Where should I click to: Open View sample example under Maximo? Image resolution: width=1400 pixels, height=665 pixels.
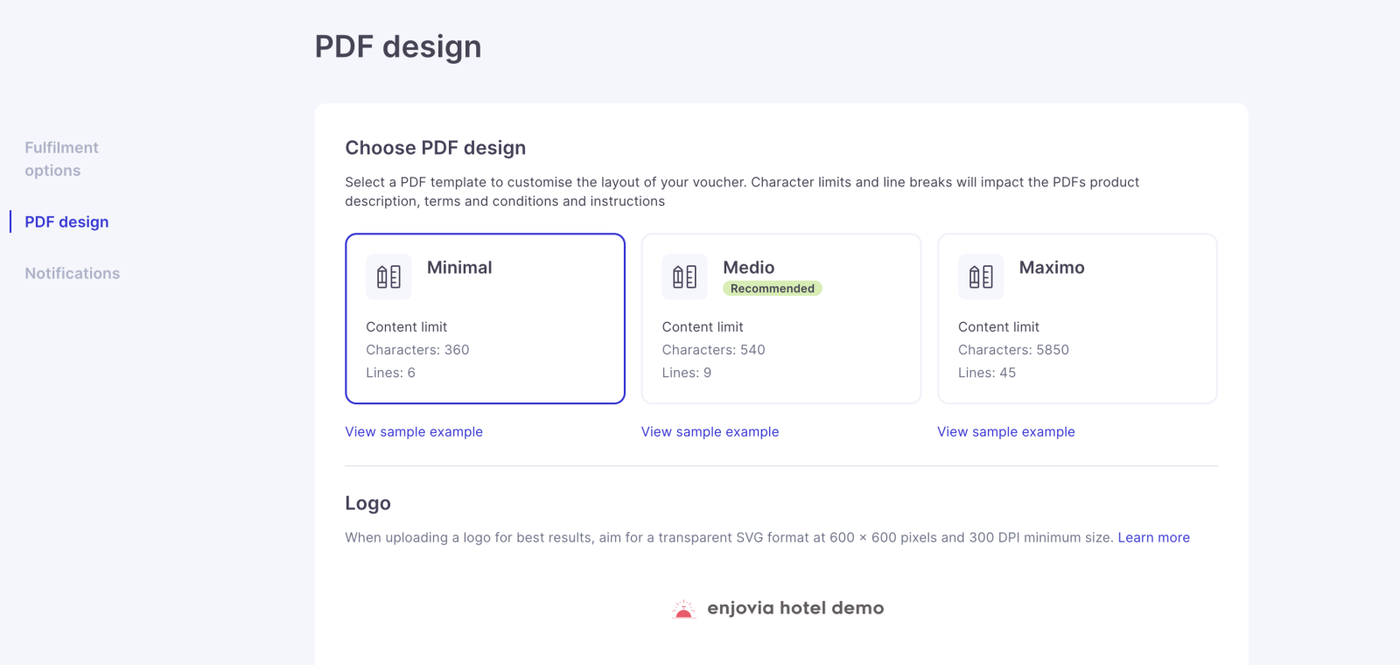click(x=1006, y=432)
